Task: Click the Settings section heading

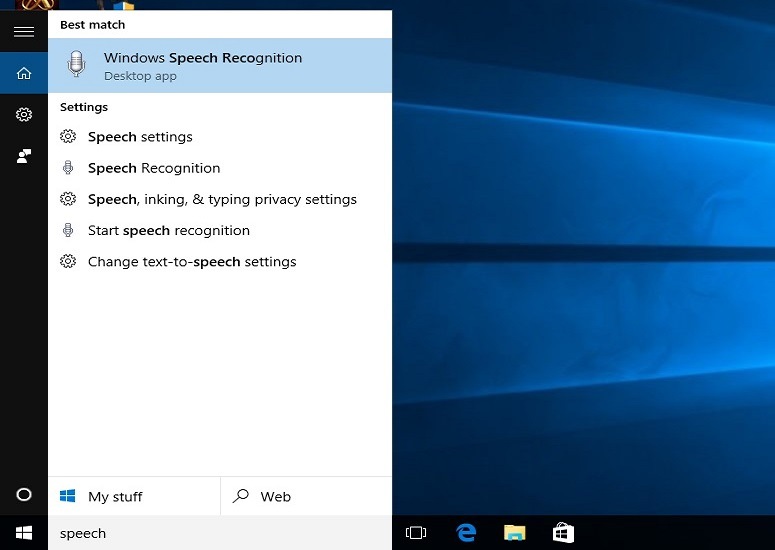Action: [84, 107]
